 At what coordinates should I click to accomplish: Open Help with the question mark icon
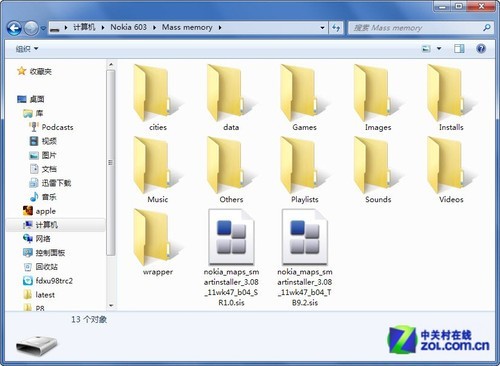pyautogui.click(x=481, y=49)
